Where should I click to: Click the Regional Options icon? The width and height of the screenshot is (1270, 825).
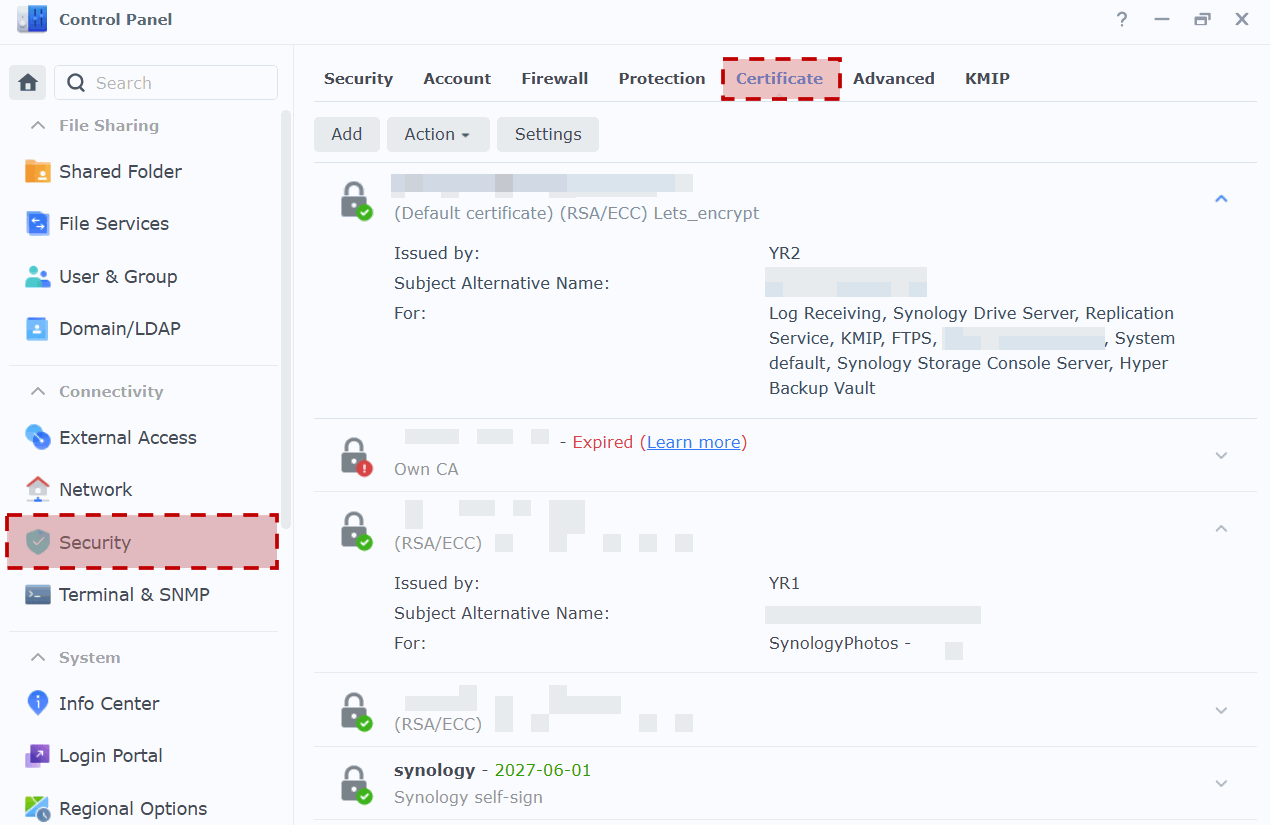[x=37, y=808]
